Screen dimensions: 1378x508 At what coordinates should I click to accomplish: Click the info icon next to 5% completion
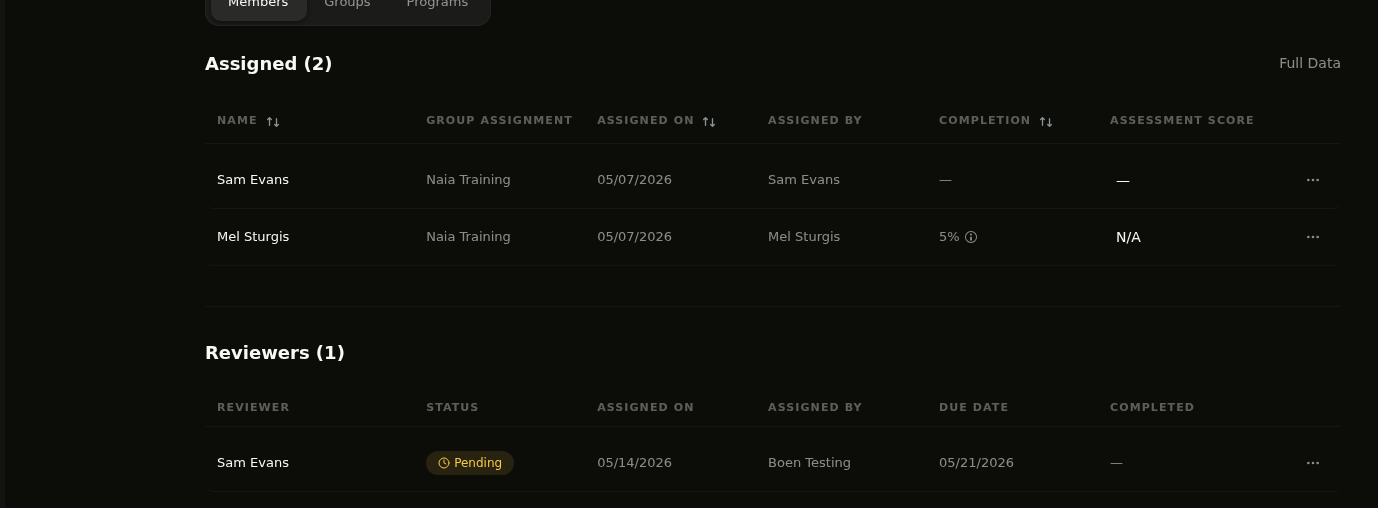pyautogui.click(x=971, y=237)
